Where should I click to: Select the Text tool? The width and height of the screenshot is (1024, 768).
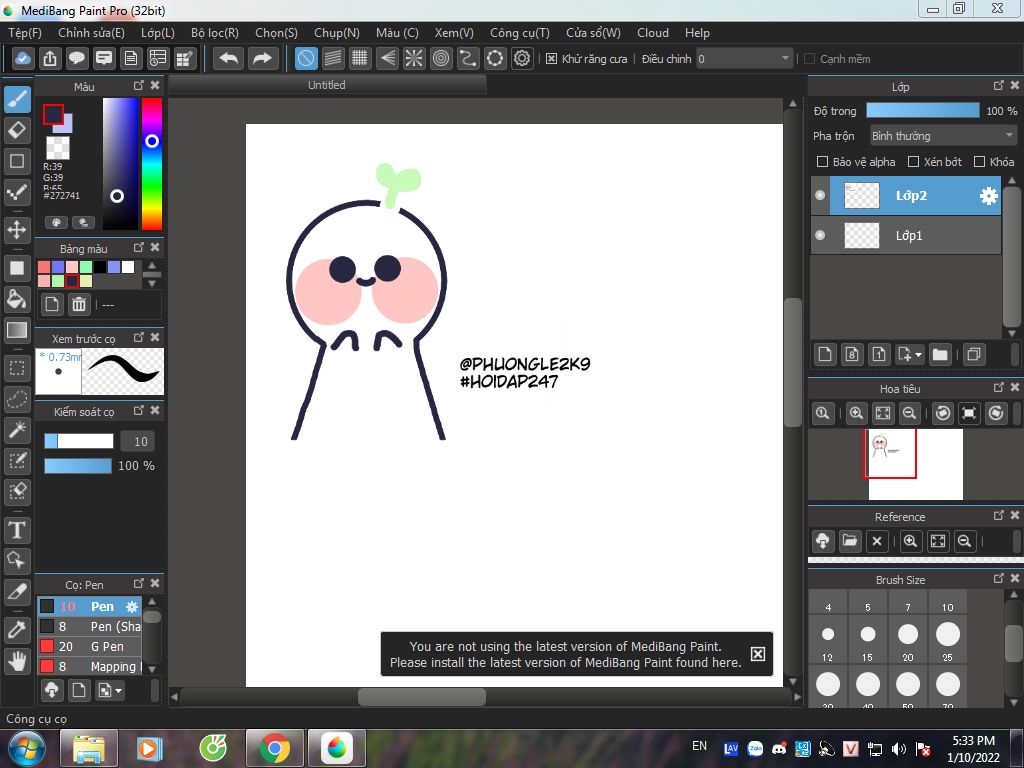click(18, 530)
